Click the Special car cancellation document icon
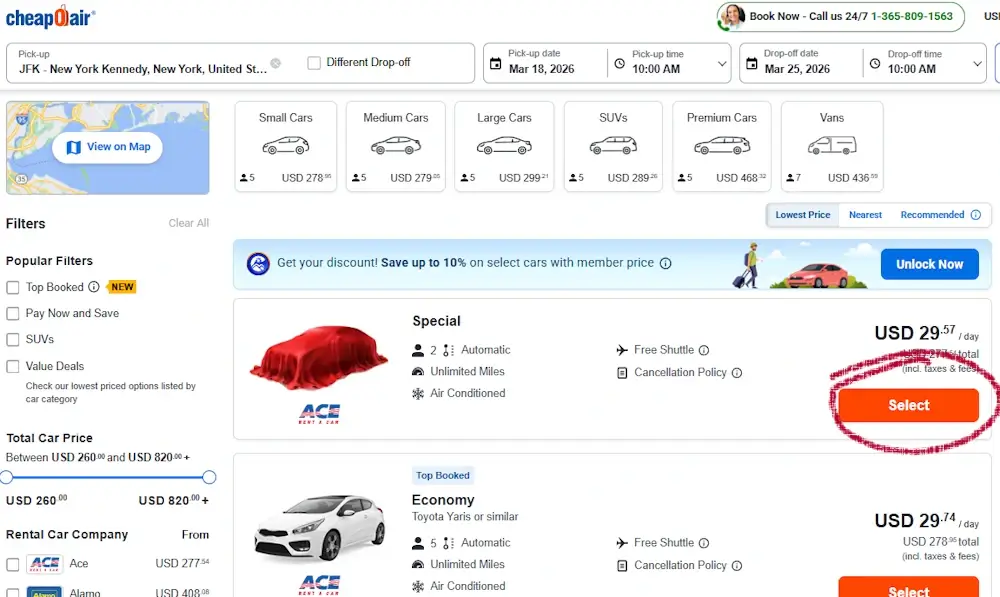 click(622, 372)
